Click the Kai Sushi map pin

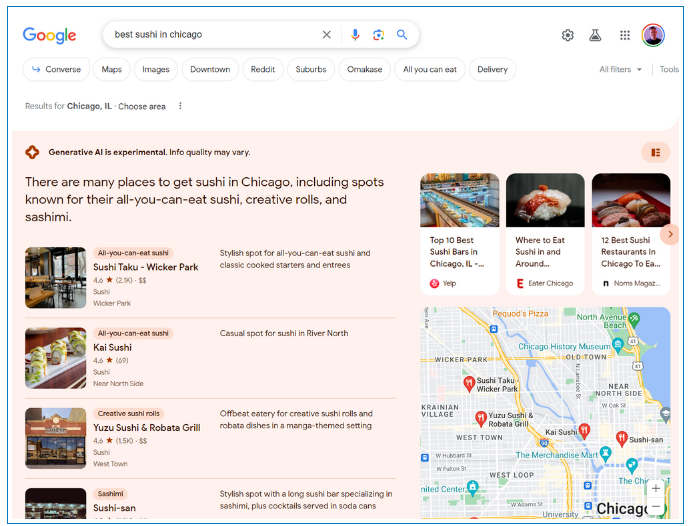click(x=584, y=430)
